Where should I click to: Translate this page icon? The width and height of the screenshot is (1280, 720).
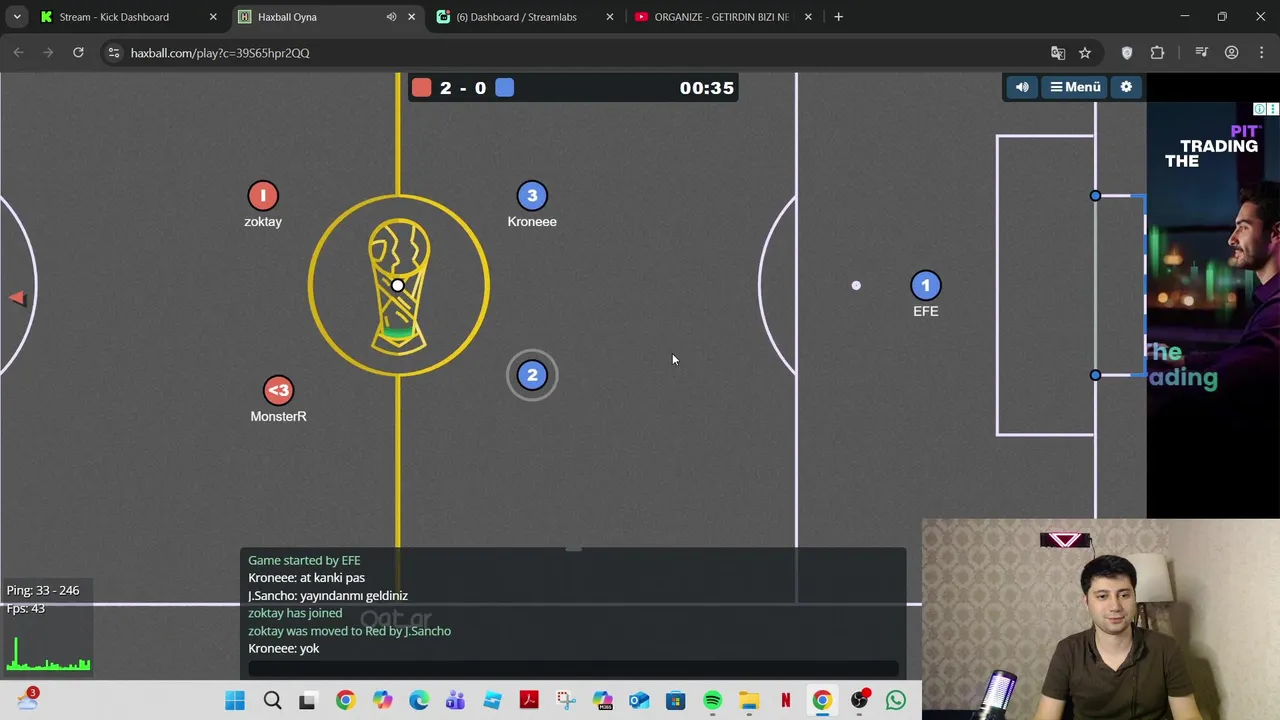pyautogui.click(x=1058, y=53)
